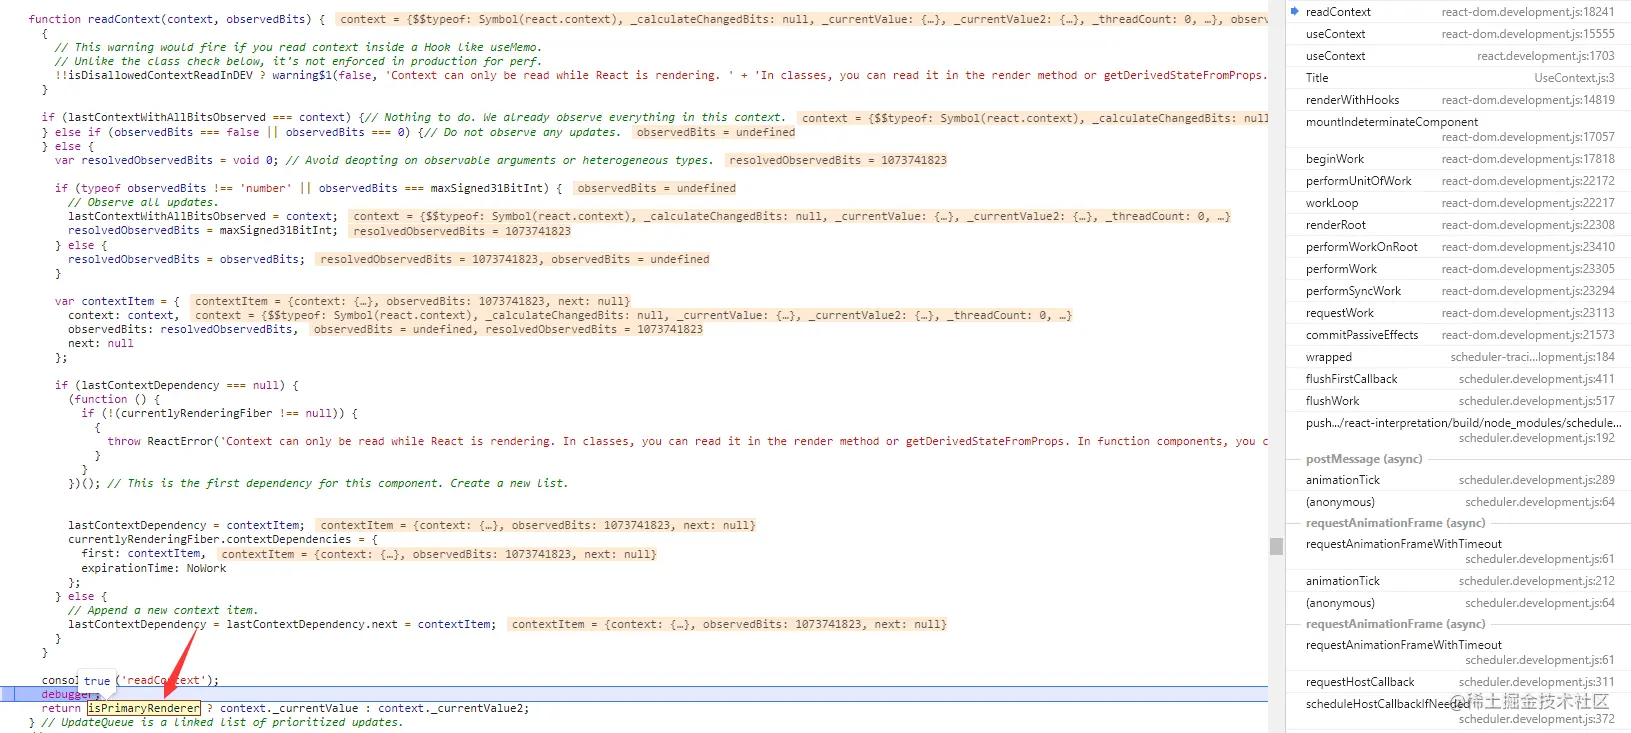Select the mountIndeterminateComponent stack frame
The height and width of the screenshot is (733, 1631).
1458,129
